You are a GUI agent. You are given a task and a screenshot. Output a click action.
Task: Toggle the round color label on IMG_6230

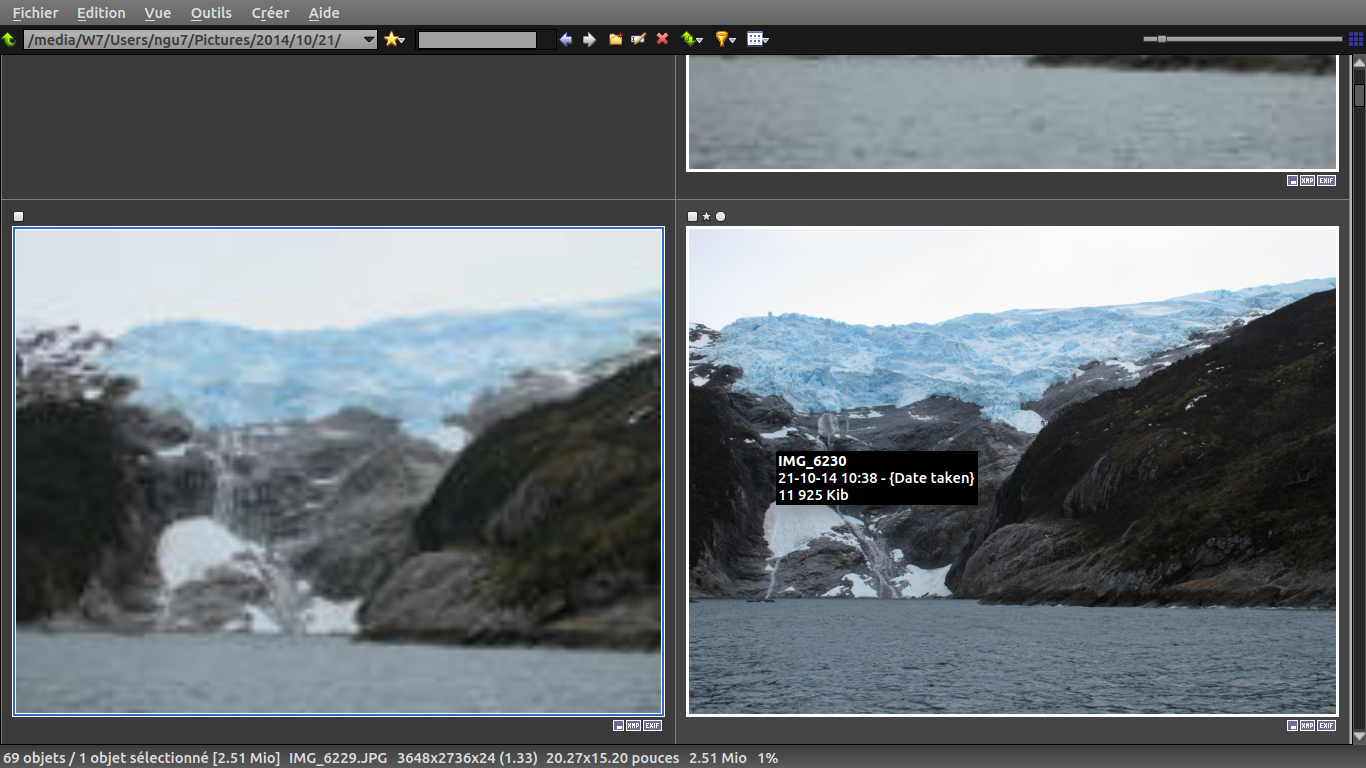(721, 216)
